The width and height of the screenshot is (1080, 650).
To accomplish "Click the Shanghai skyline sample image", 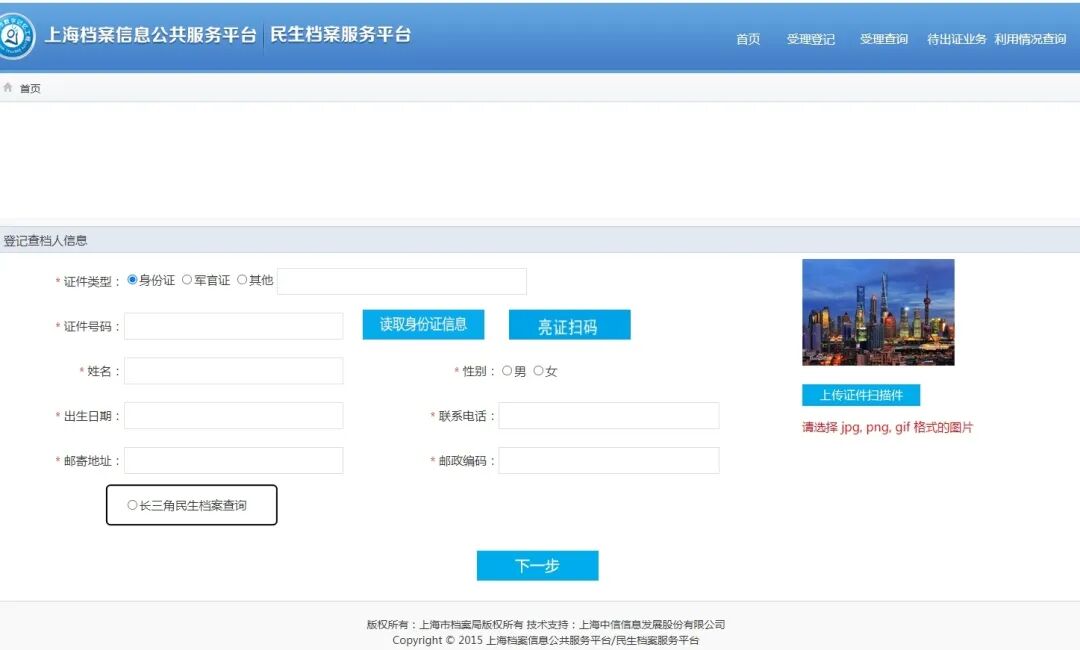I will (x=877, y=312).
